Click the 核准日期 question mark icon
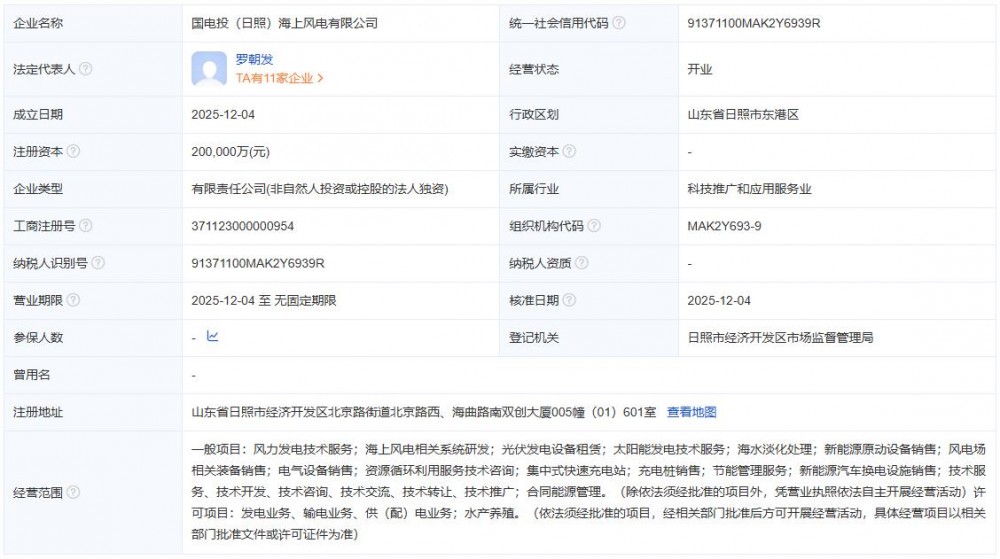 tap(569, 300)
